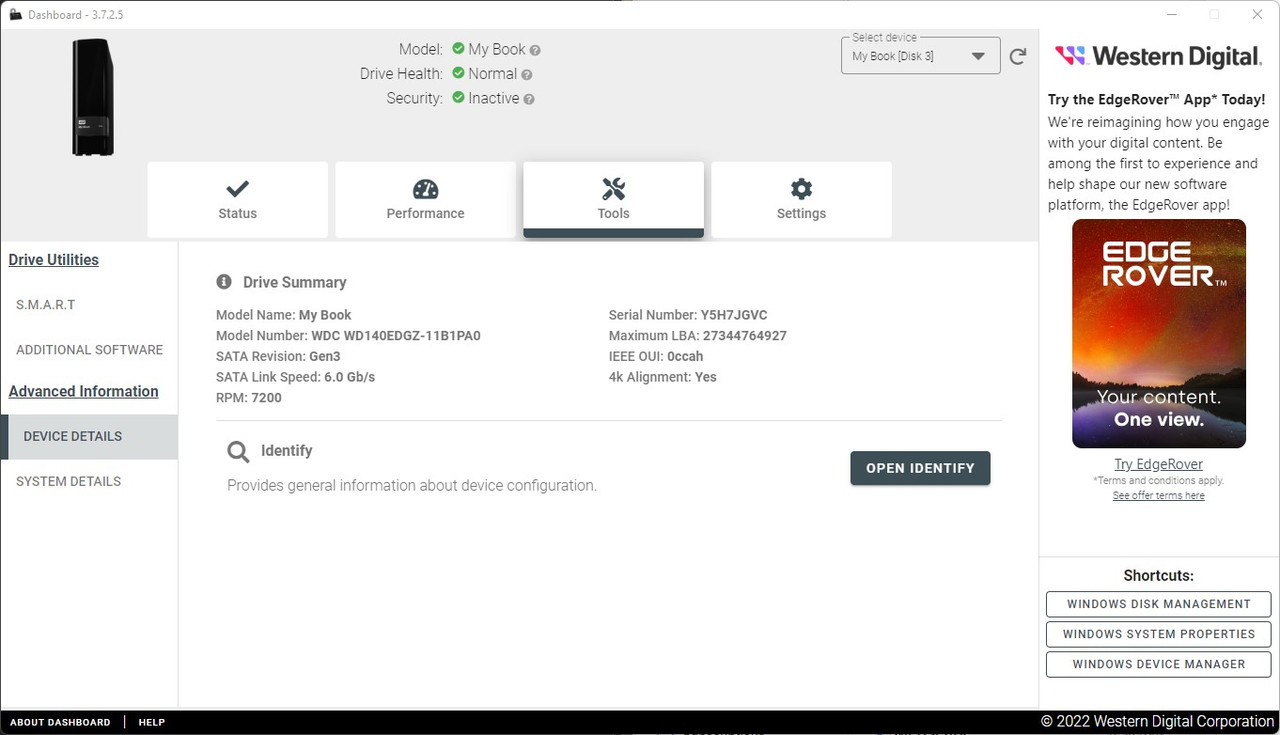This screenshot has width=1280, height=735.
Task: Click the See offer terms here link
Action: coord(1159,496)
